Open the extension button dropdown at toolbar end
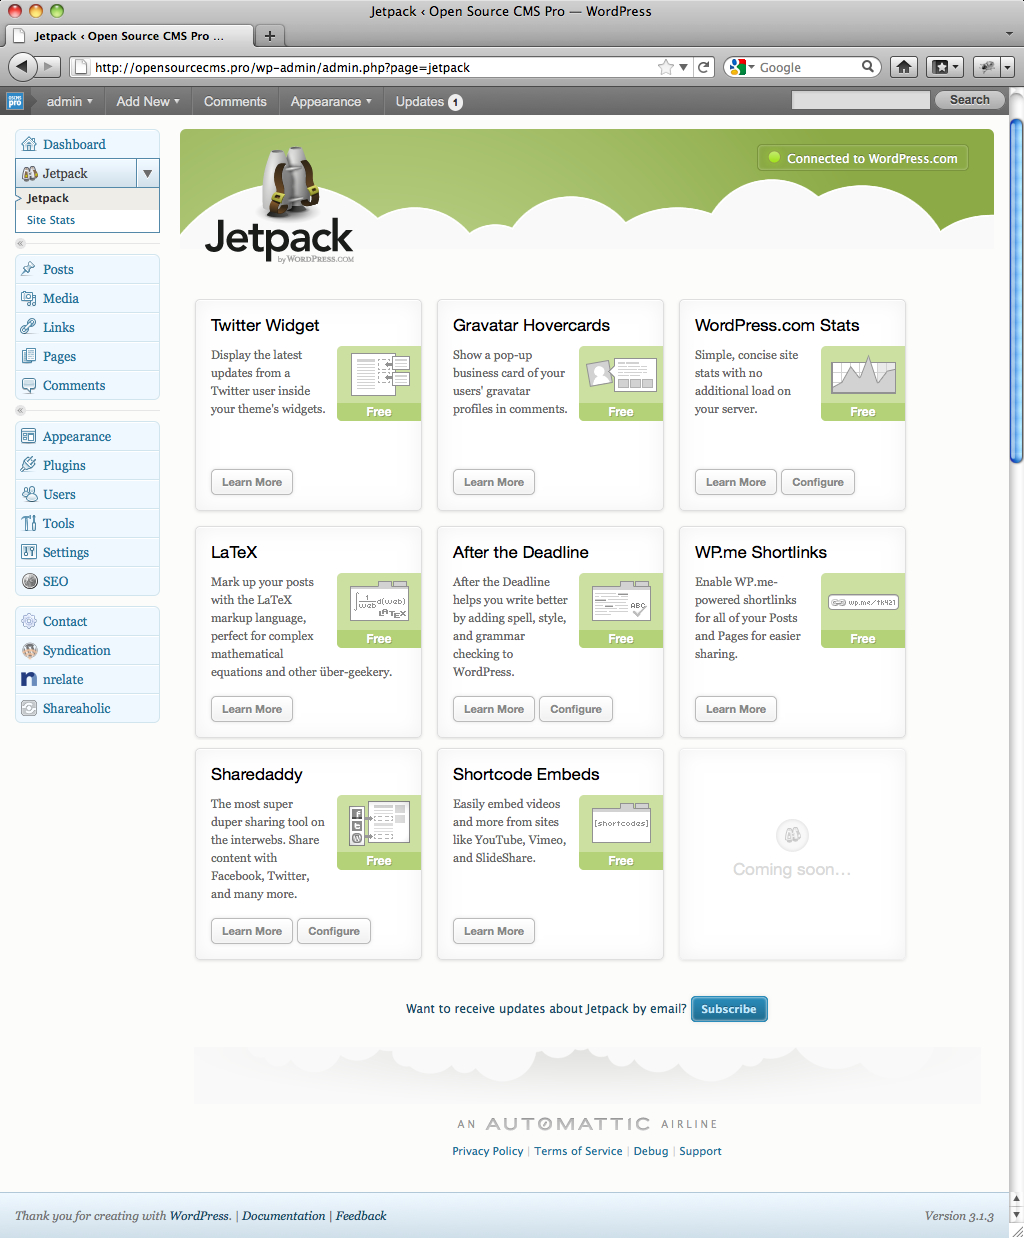The height and width of the screenshot is (1238, 1024). click(1008, 67)
